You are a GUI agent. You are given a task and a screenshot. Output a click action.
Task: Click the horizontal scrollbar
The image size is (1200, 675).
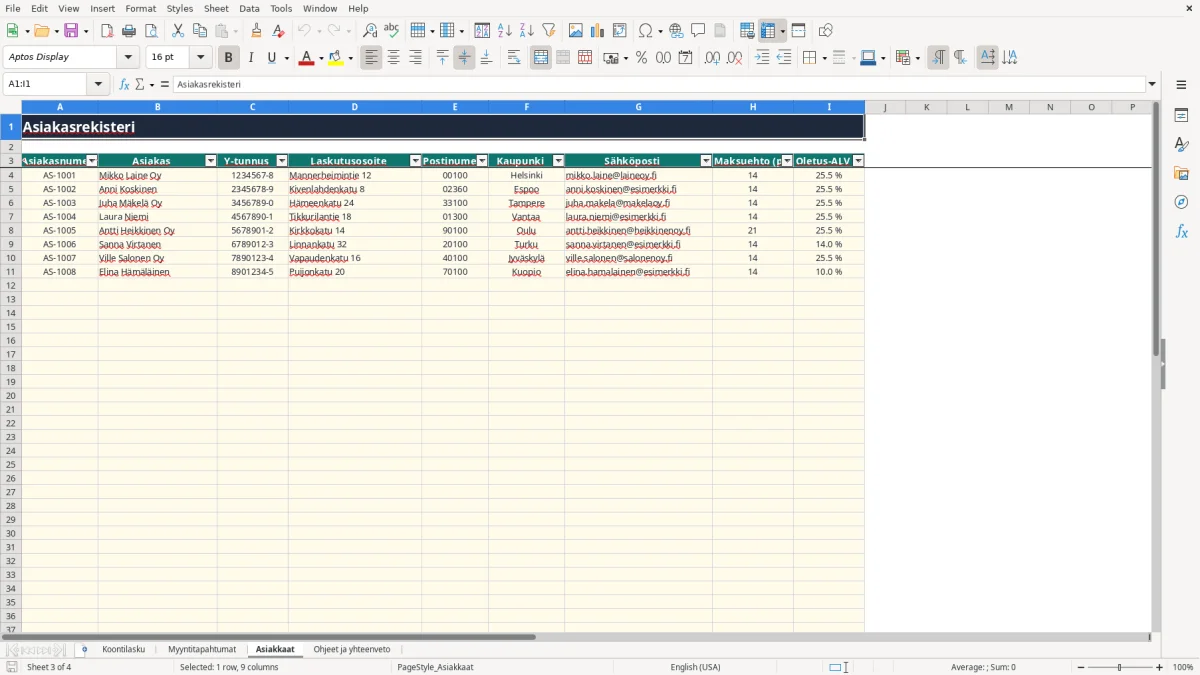(x=578, y=637)
